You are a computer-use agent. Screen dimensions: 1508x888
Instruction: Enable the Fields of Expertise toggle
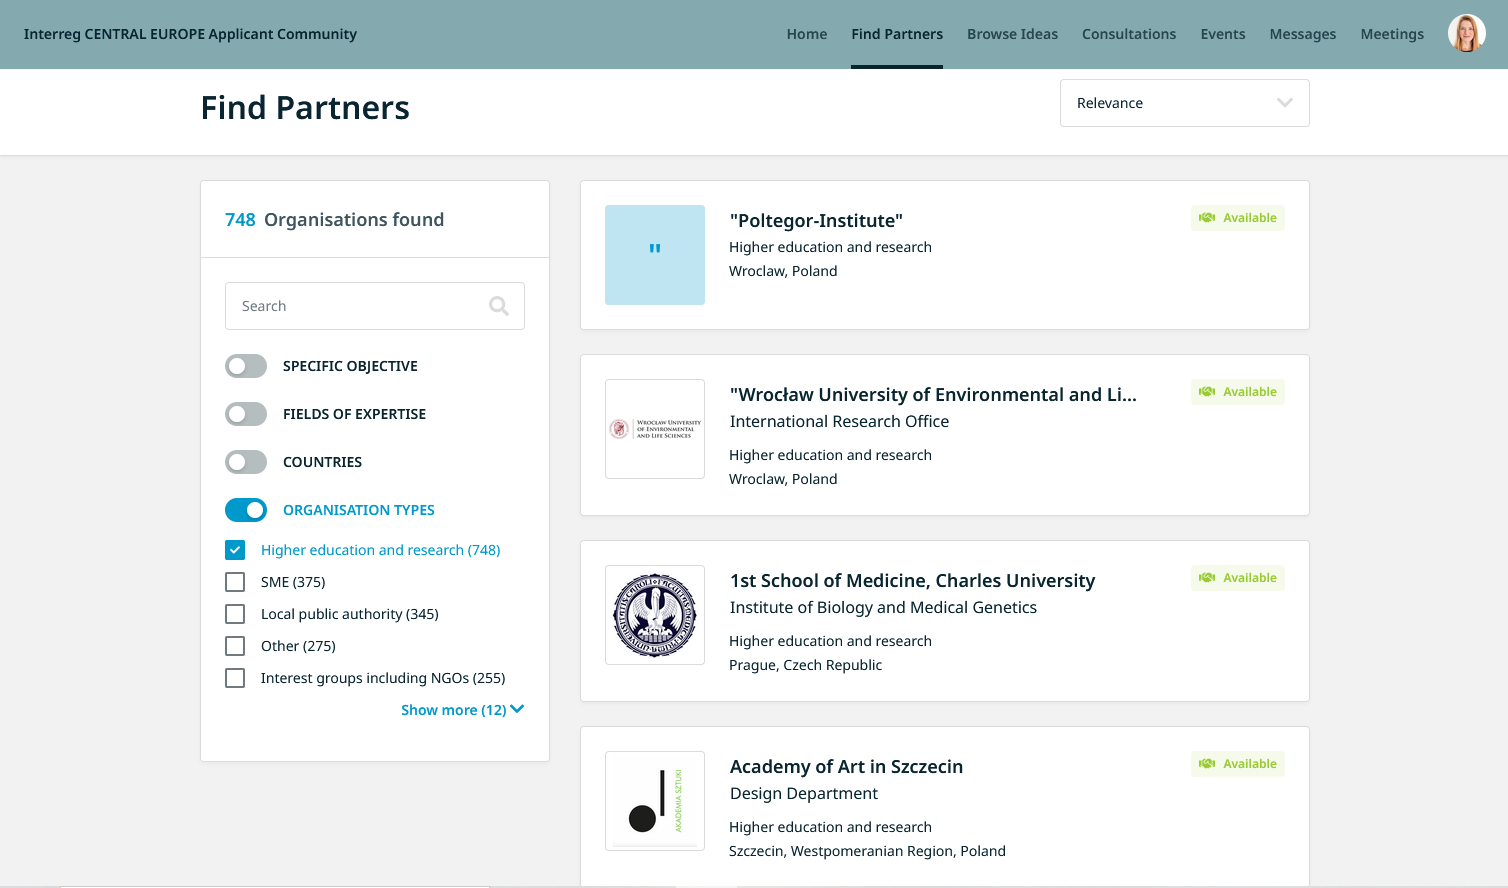click(x=246, y=414)
